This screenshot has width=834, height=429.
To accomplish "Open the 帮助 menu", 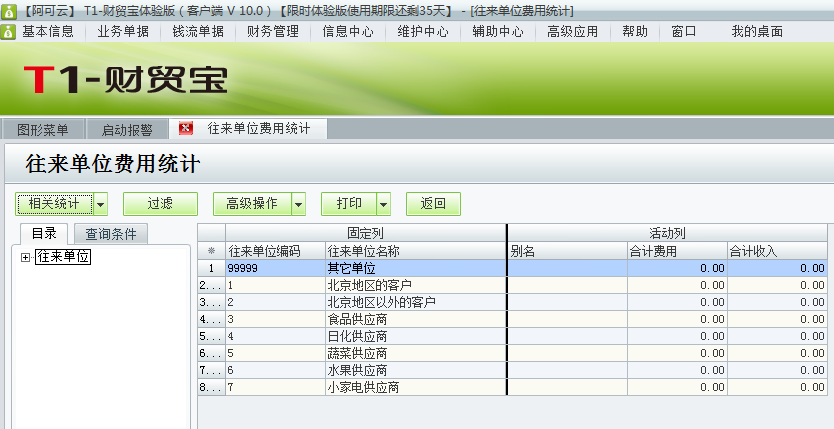I will 635,32.
